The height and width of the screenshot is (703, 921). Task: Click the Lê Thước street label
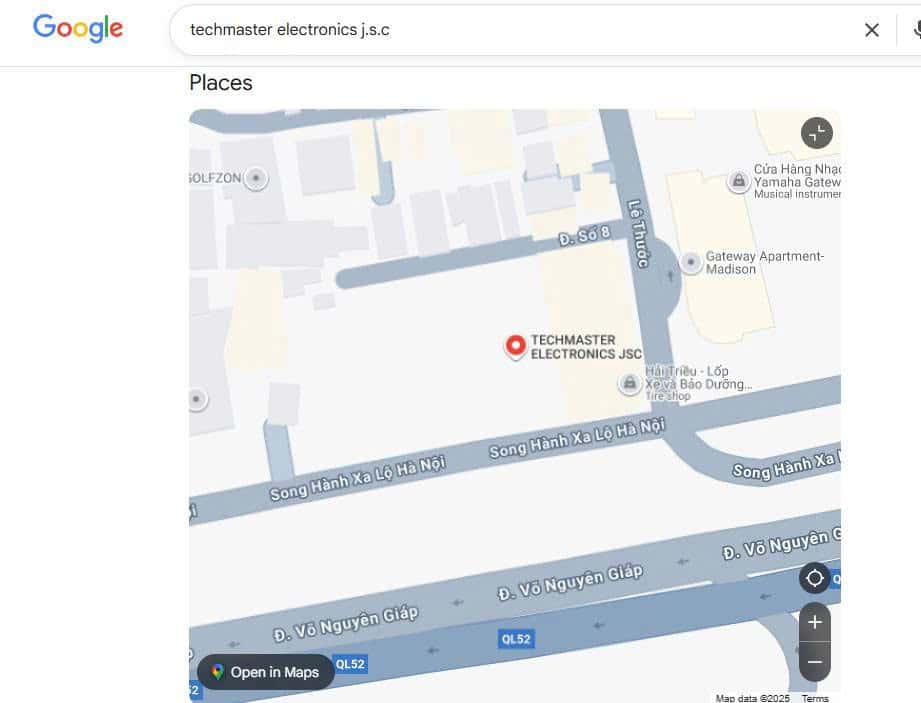pyautogui.click(x=638, y=234)
